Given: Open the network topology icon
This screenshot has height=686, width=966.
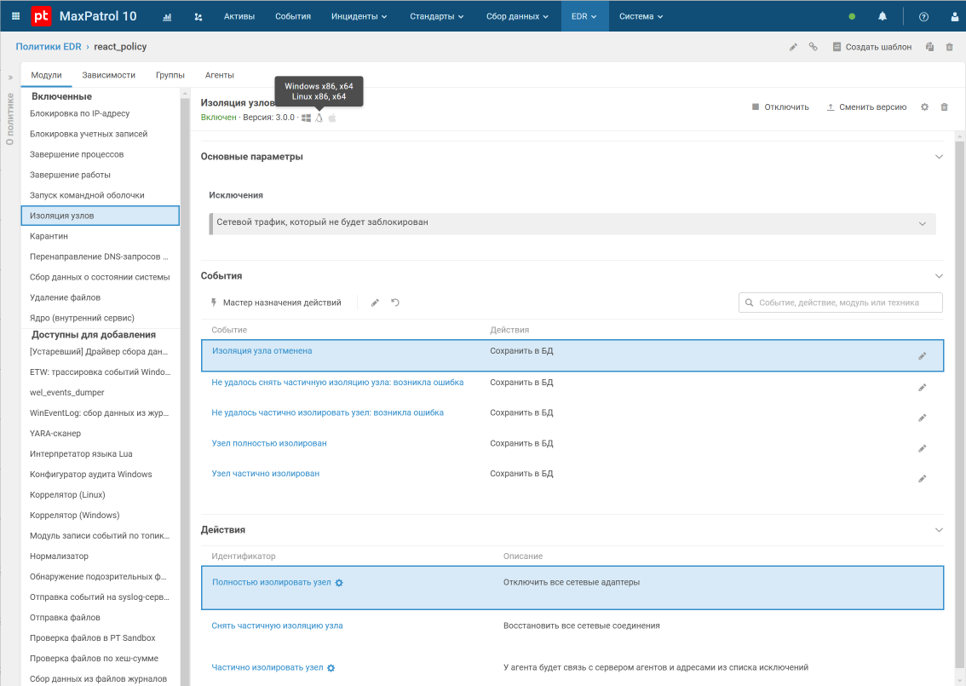Looking at the screenshot, I should (198, 17).
